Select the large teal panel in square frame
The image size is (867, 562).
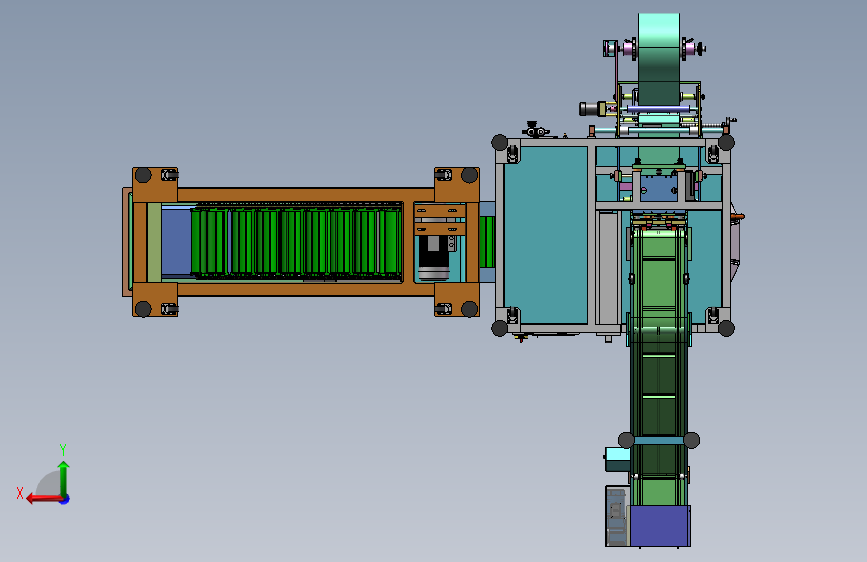545,235
